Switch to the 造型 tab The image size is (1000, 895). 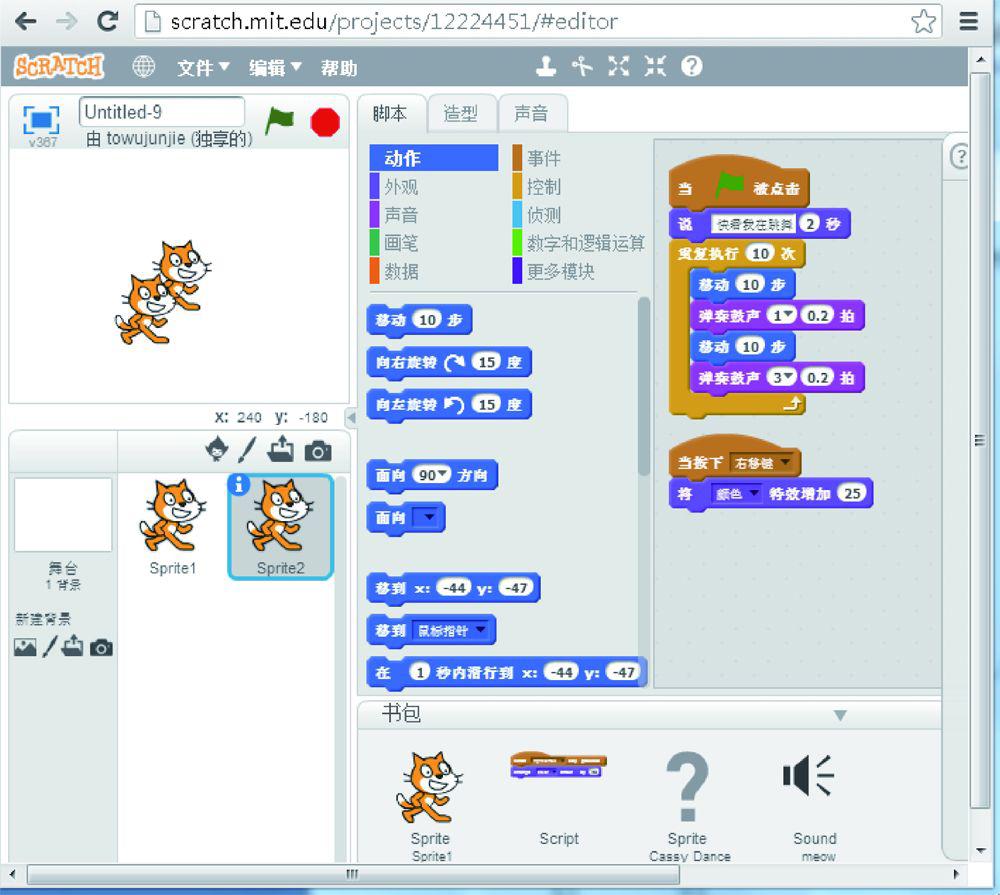(x=460, y=114)
